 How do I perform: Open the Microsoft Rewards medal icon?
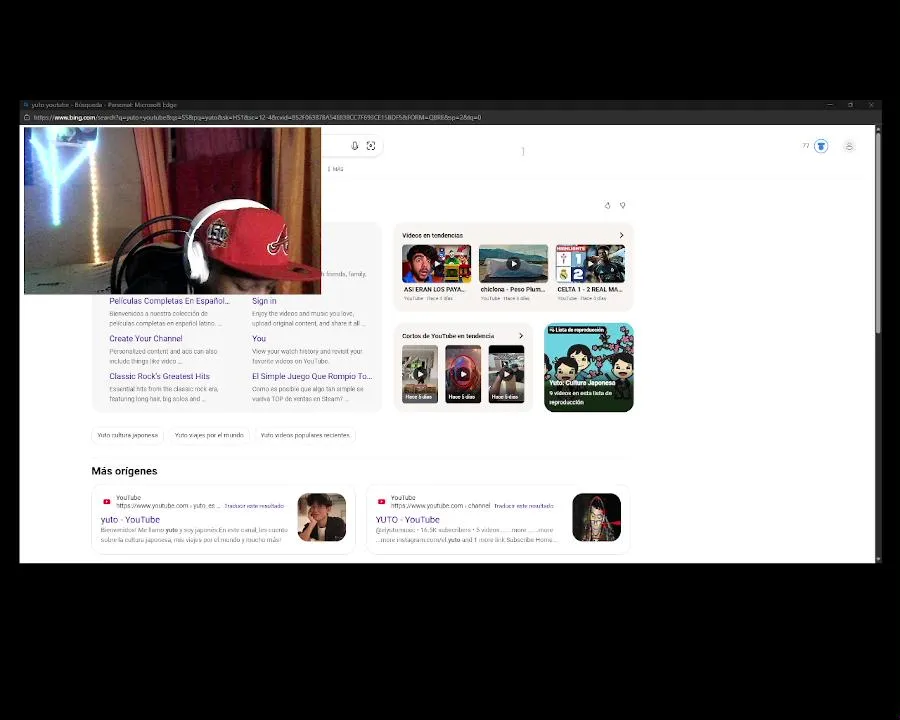click(821, 146)
